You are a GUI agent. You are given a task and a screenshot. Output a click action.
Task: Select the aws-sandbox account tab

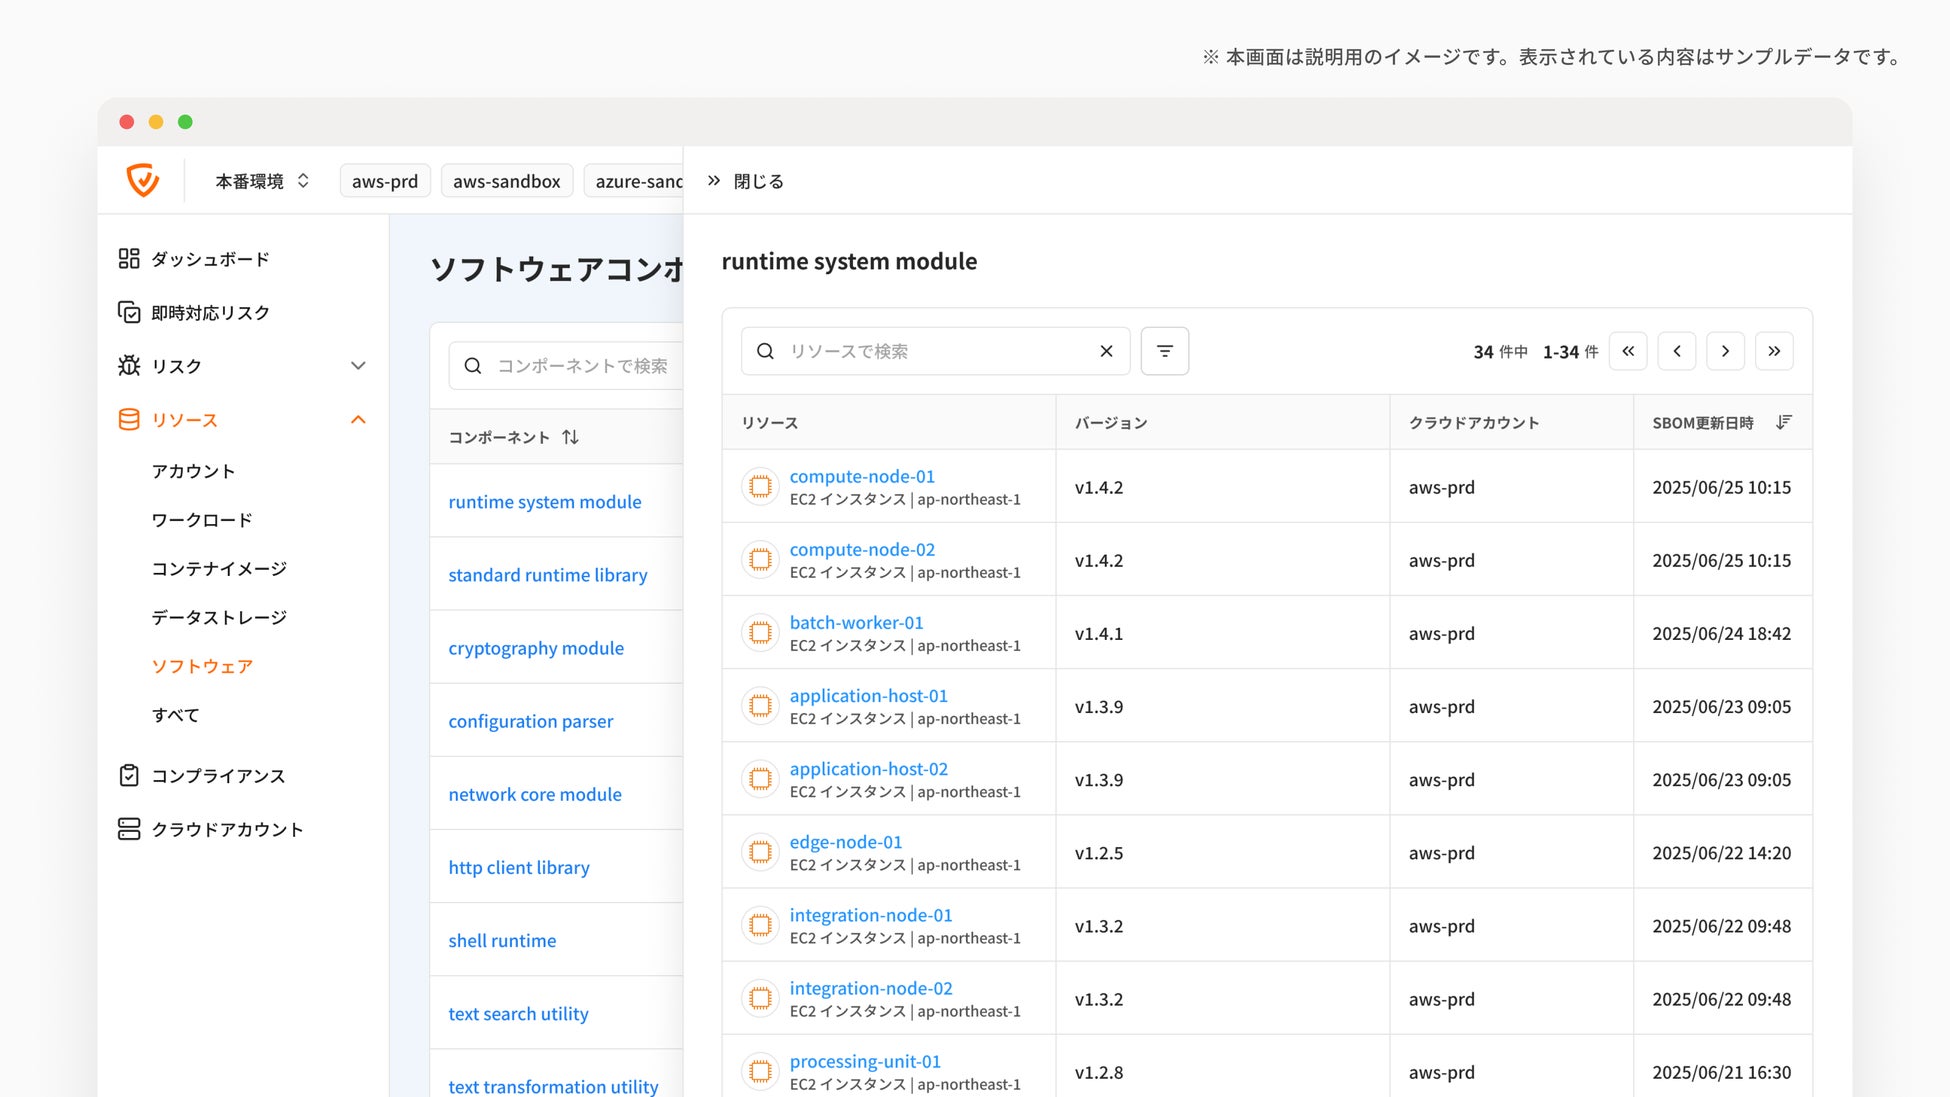click(506, 181)
